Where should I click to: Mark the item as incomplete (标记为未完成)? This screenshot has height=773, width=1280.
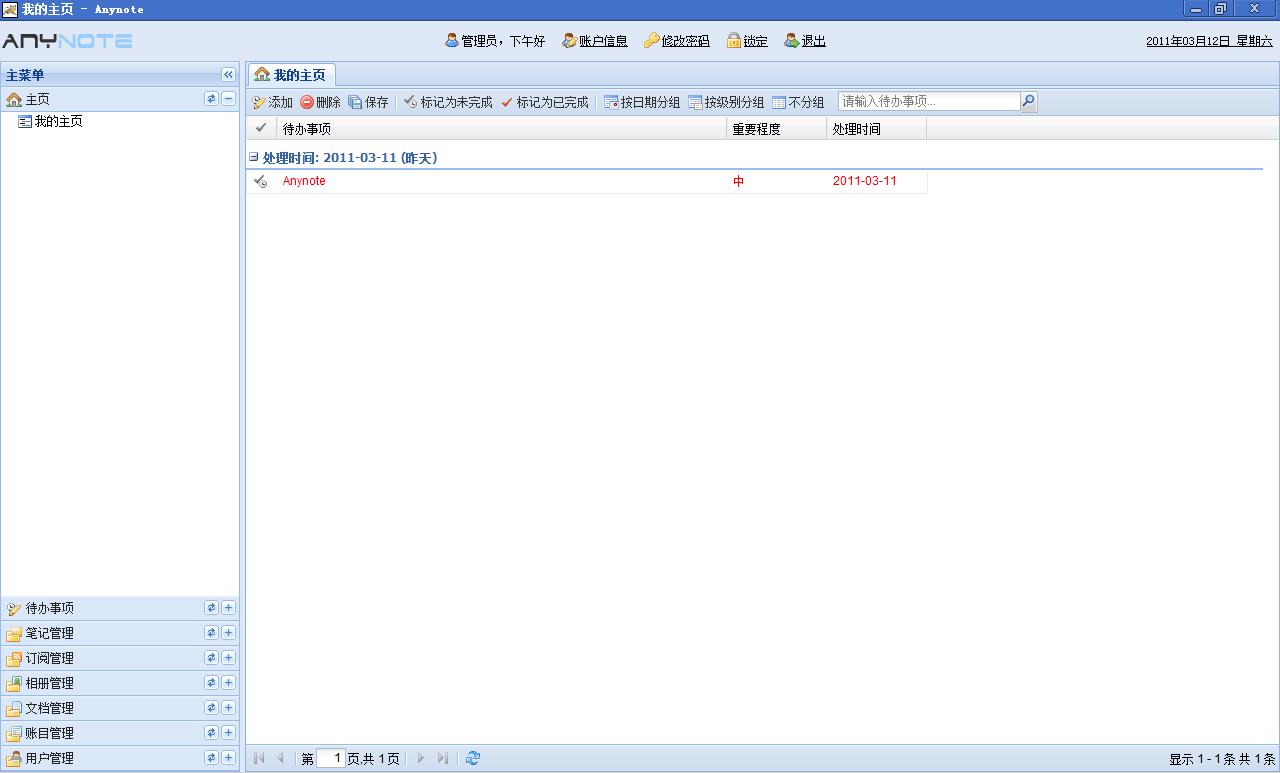tap(448, 102)
